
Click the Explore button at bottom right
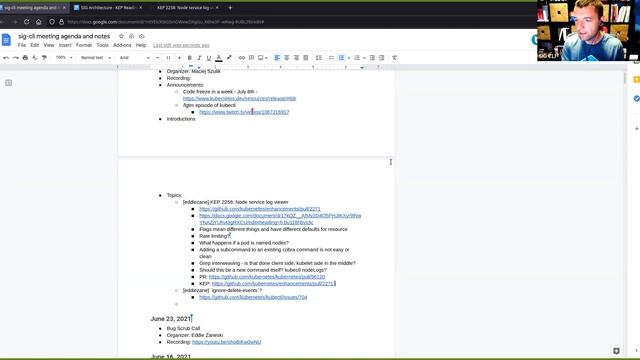[616, 351]
